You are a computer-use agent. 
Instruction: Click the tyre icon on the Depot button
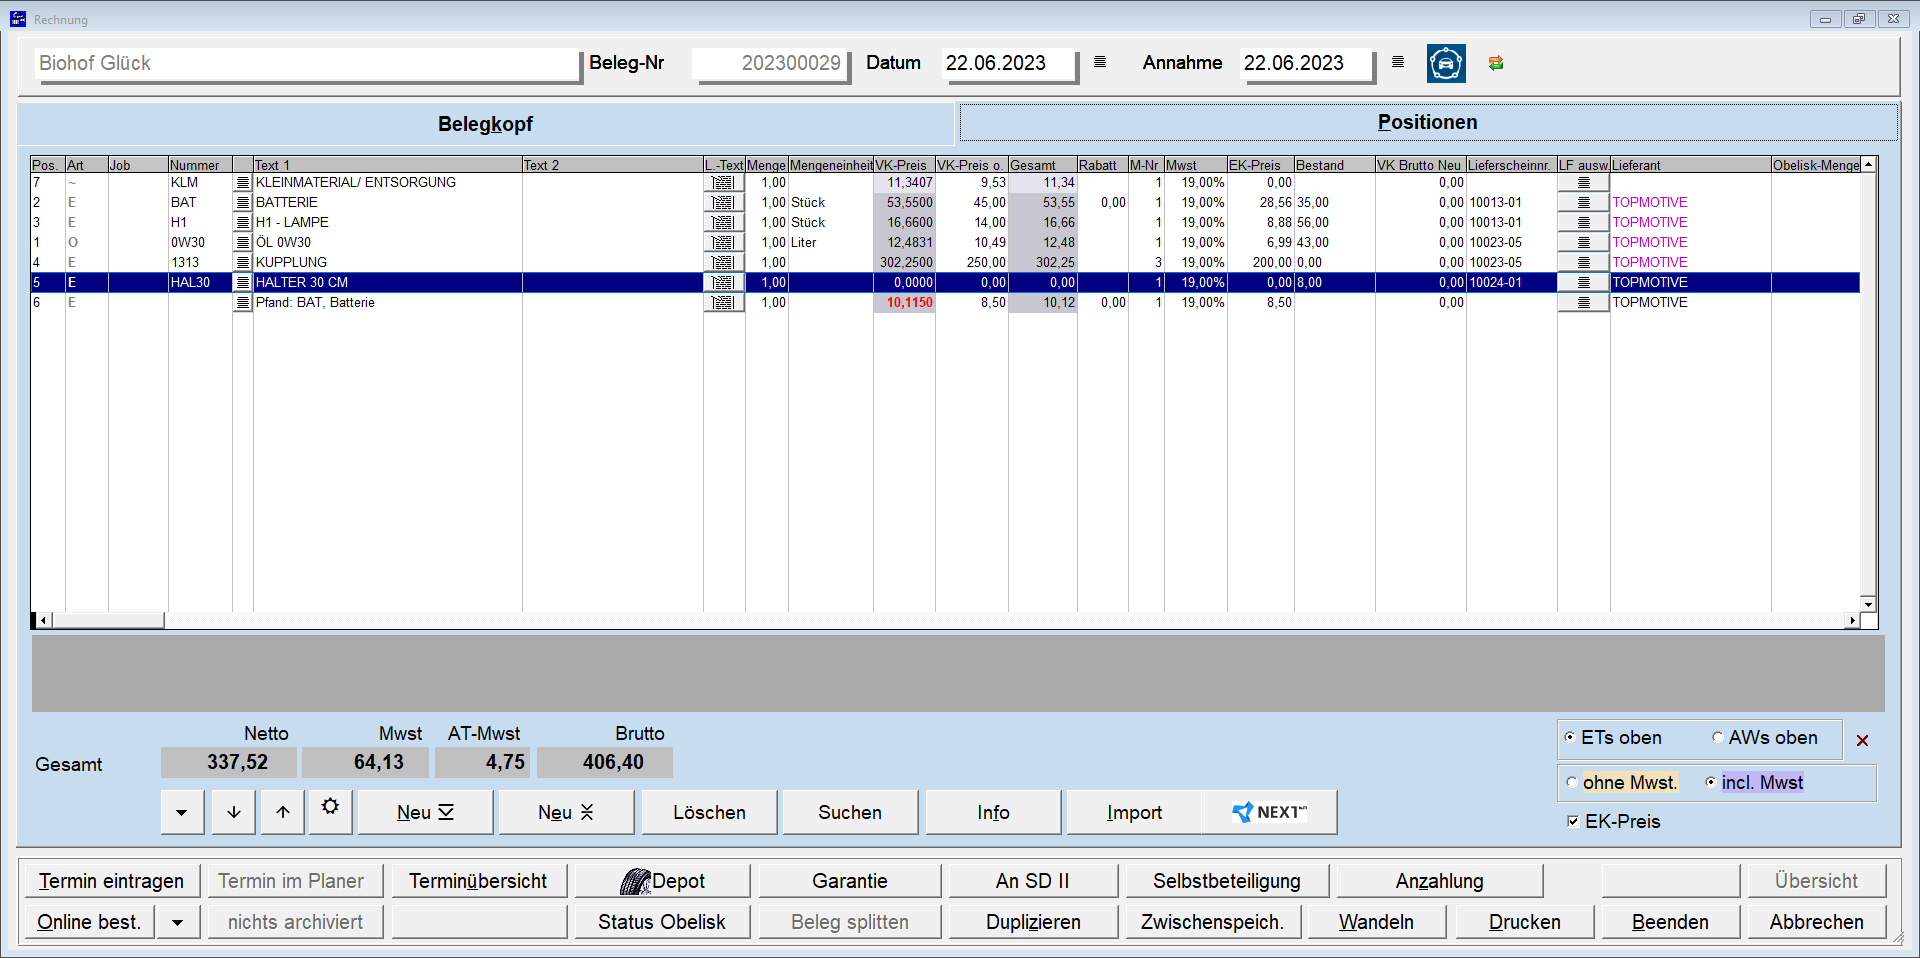pyautogui.click(x=637, y=880)
